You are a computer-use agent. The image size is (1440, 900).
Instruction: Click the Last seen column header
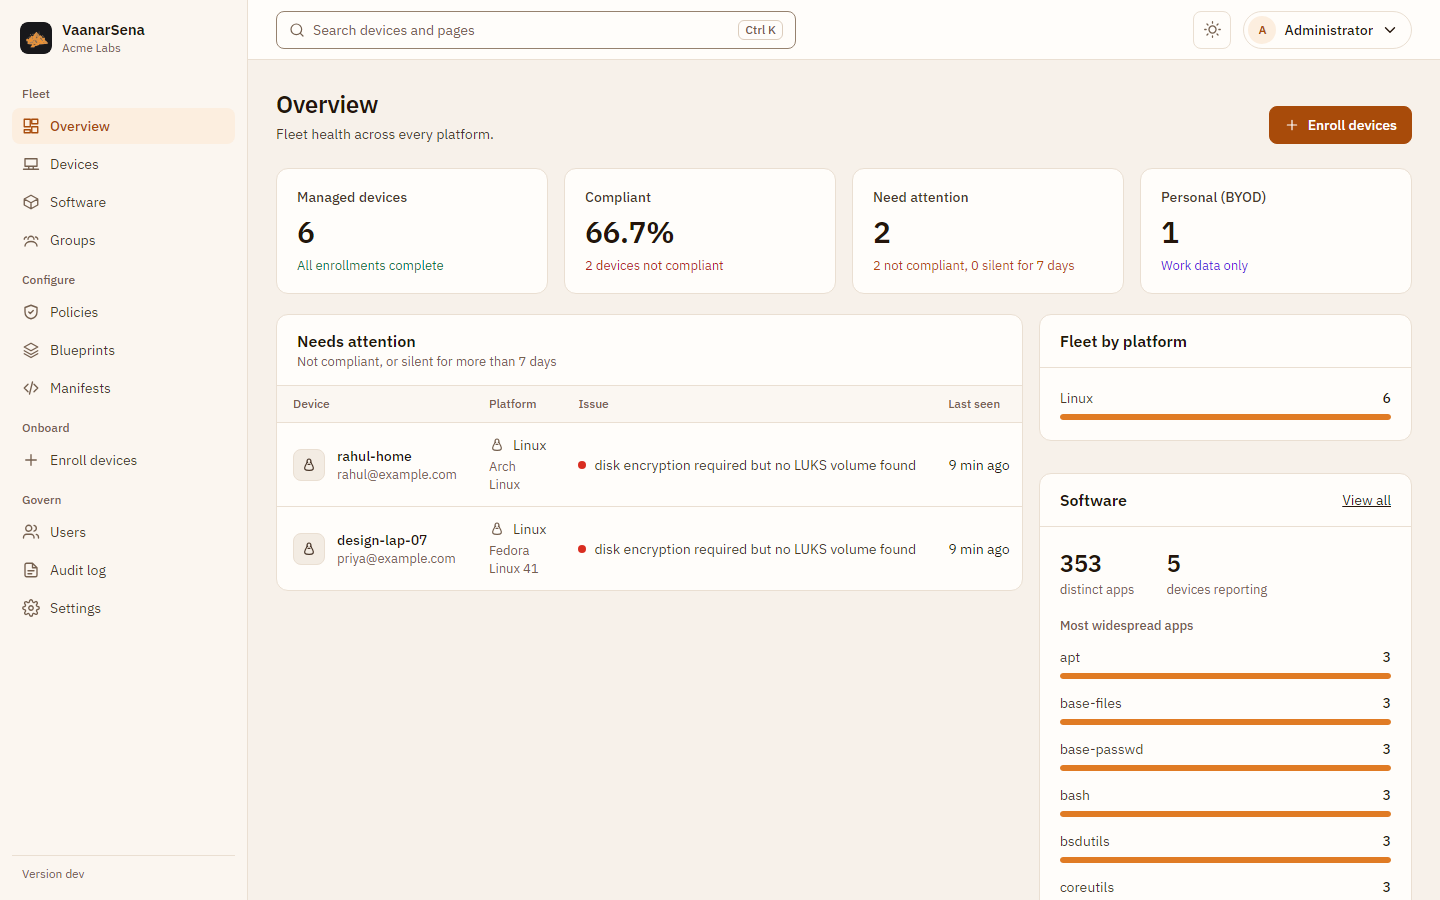click(x=974, y=404)
